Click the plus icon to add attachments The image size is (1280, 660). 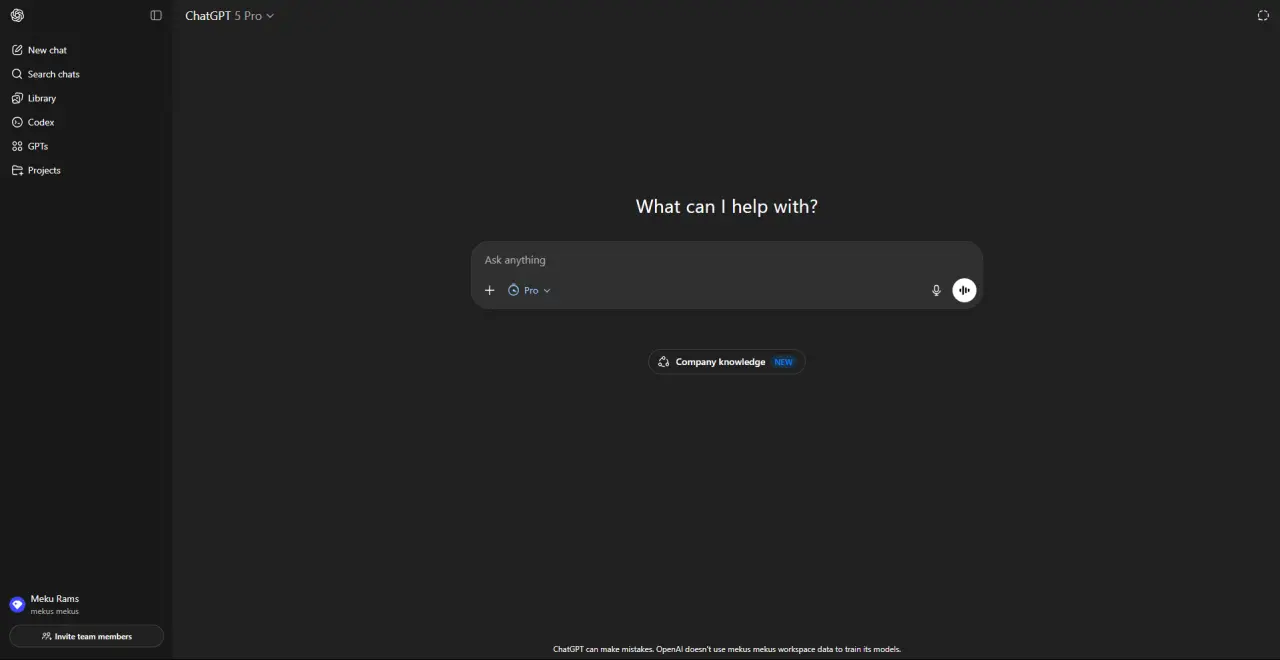tap(490, 290)
